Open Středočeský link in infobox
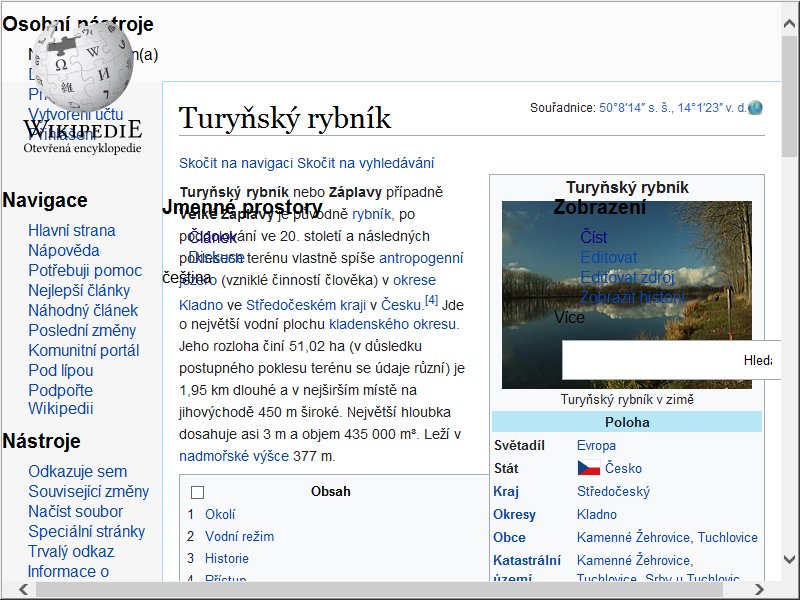Screen dimensions: 800x600 613,491
